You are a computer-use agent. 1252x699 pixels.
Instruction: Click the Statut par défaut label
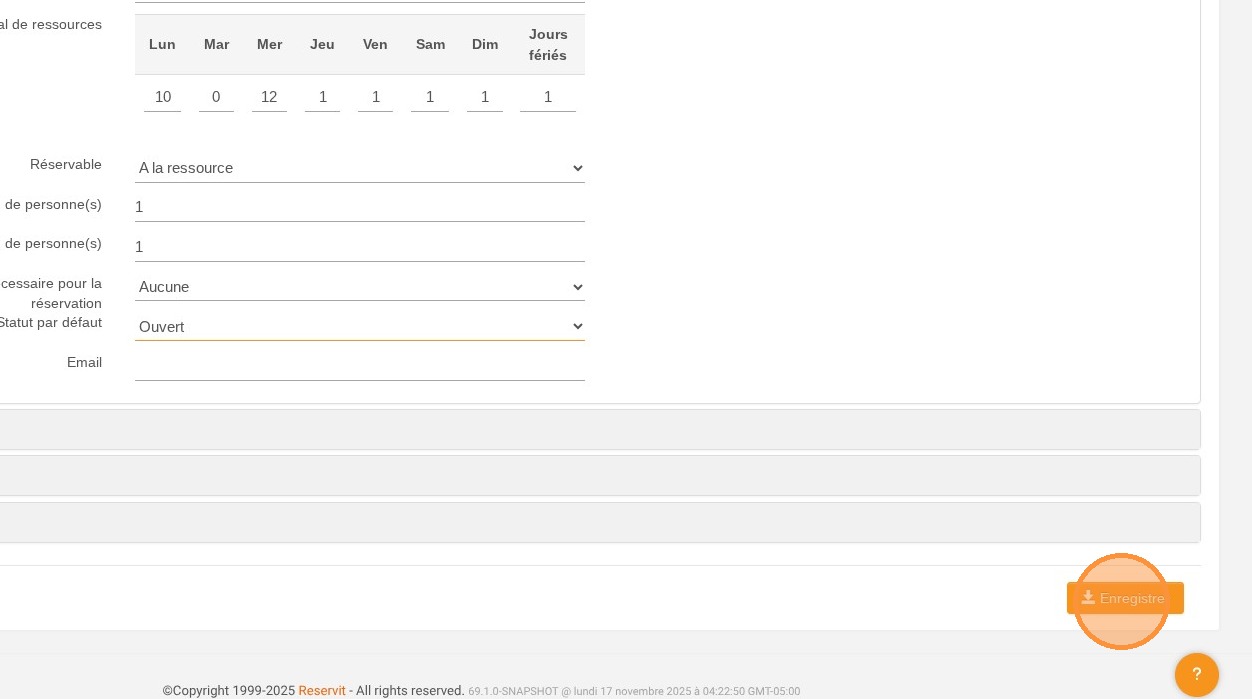(50, 322)
